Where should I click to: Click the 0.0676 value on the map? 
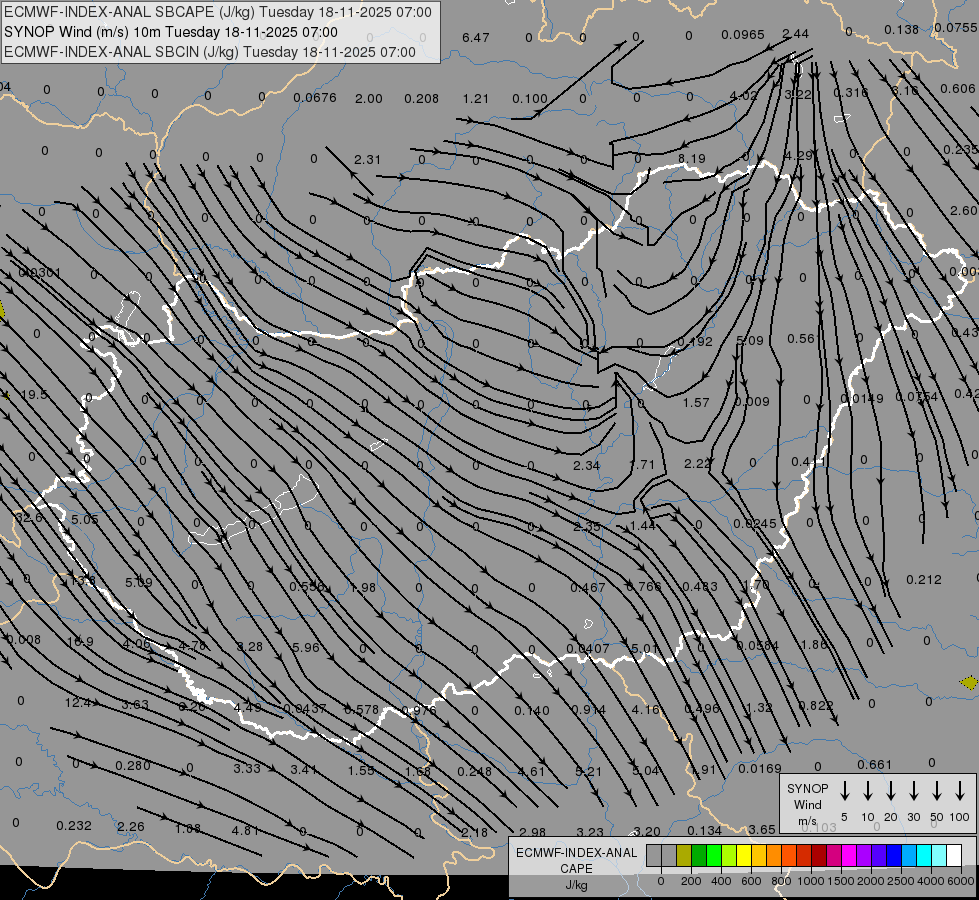tap(315, 97)
